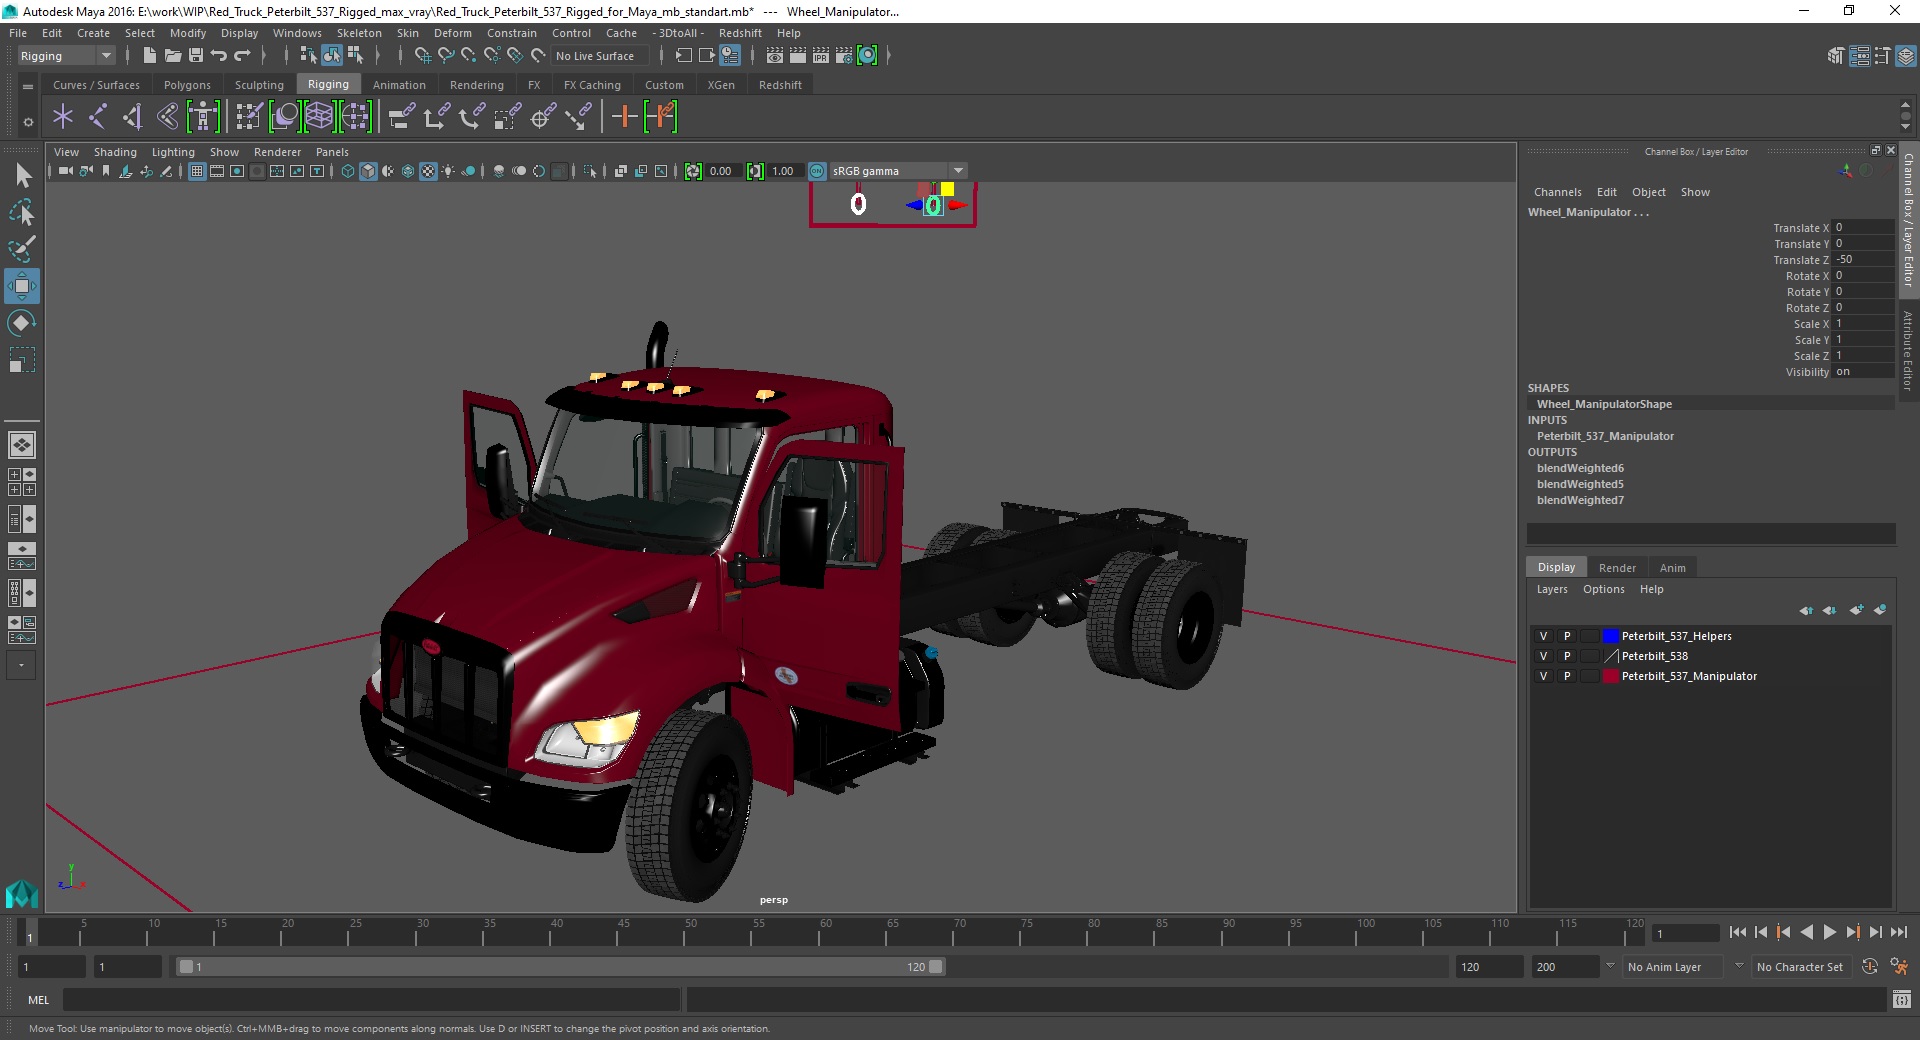The image size is (1920, 1040).
Task: Click Save Scene disk icon
Action: click(196, 56)
